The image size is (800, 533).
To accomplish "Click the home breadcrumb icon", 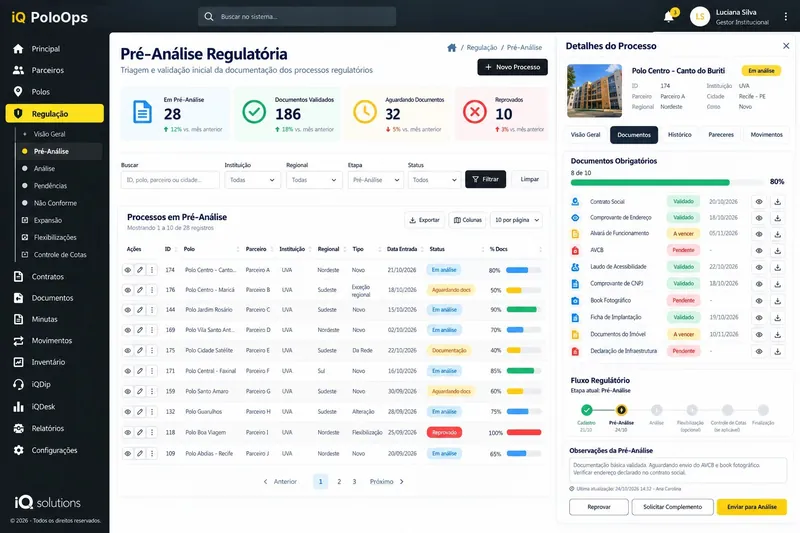I will pyautogui.click(x=452, y=47).
